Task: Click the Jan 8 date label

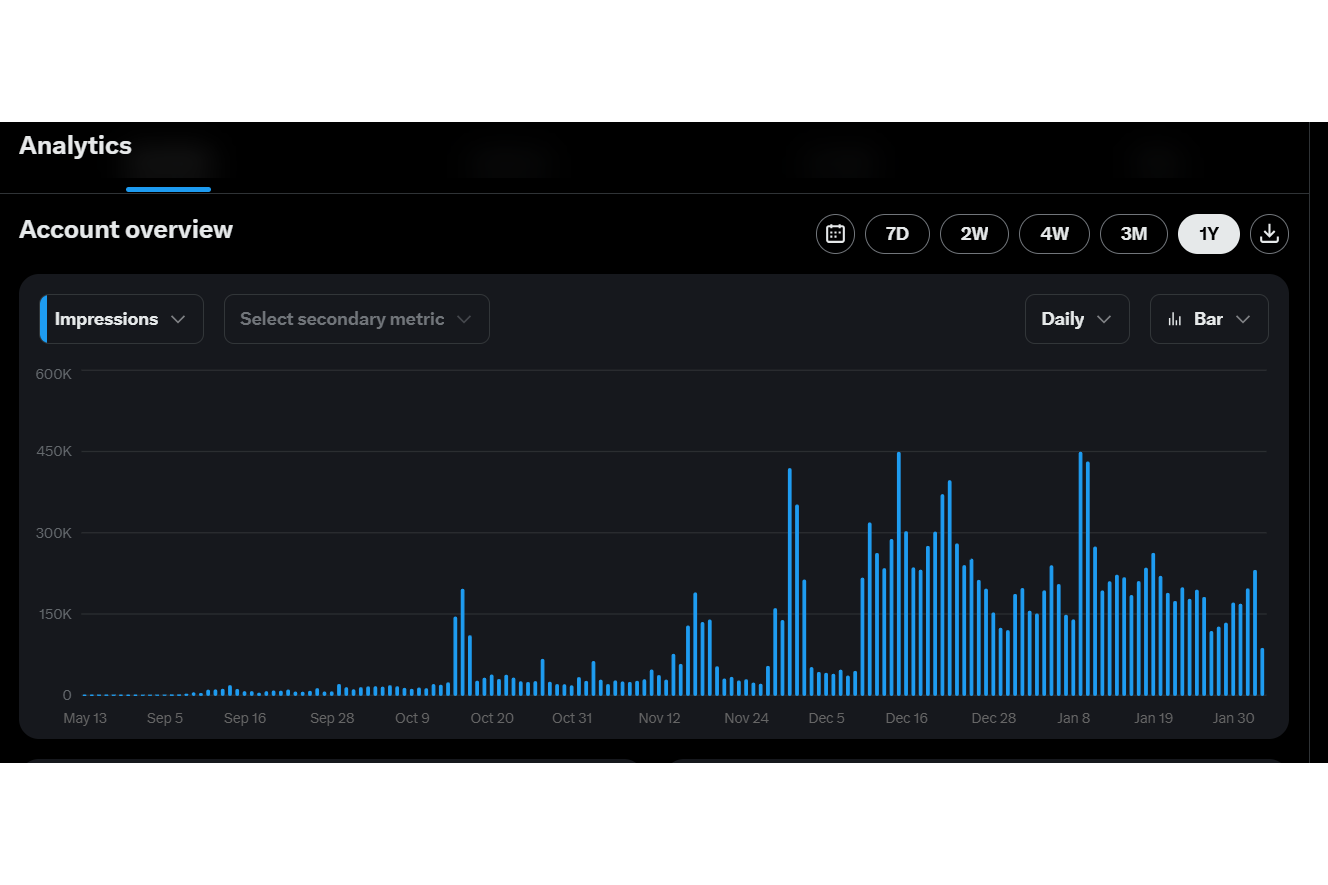Action: tap(1073, 718)
